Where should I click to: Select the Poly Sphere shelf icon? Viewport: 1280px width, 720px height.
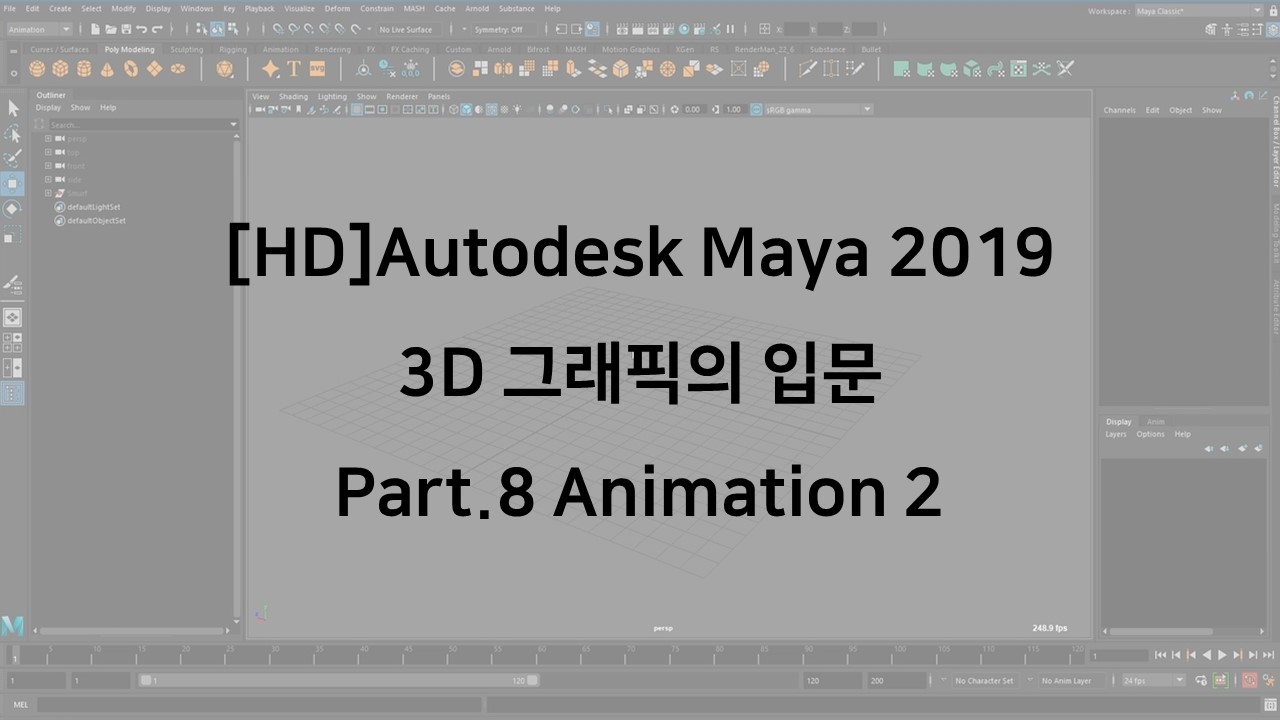coord(37,69)
